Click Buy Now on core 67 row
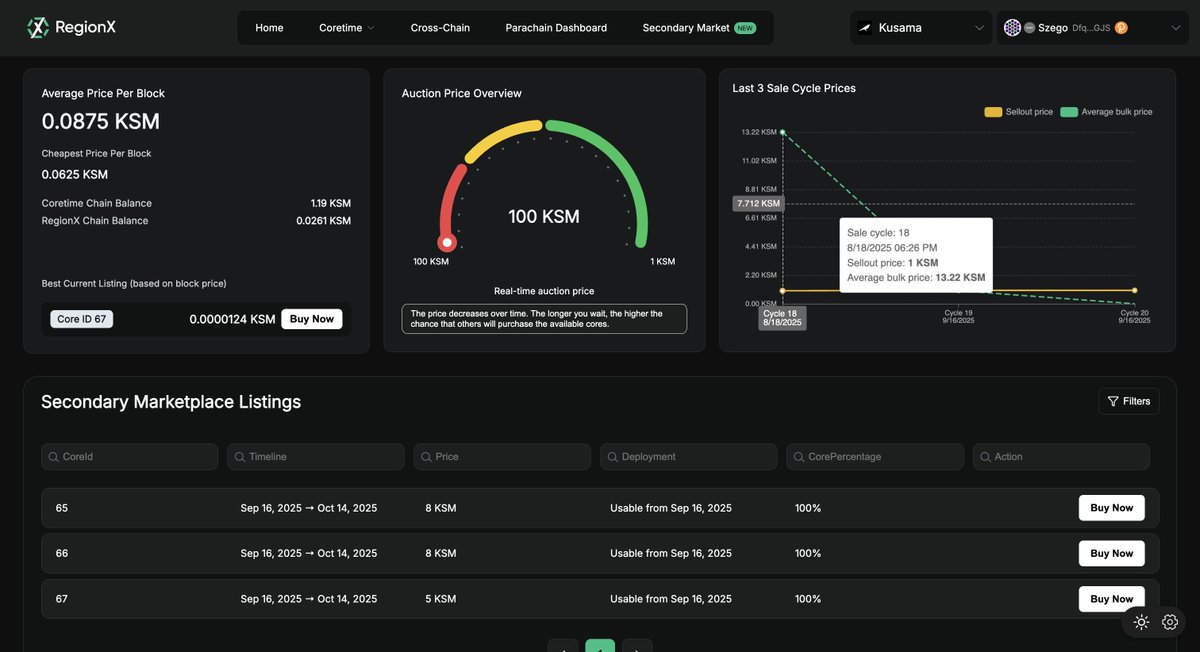The width and height of the screenshot is (1200, 652). [x=1112, y=599]
